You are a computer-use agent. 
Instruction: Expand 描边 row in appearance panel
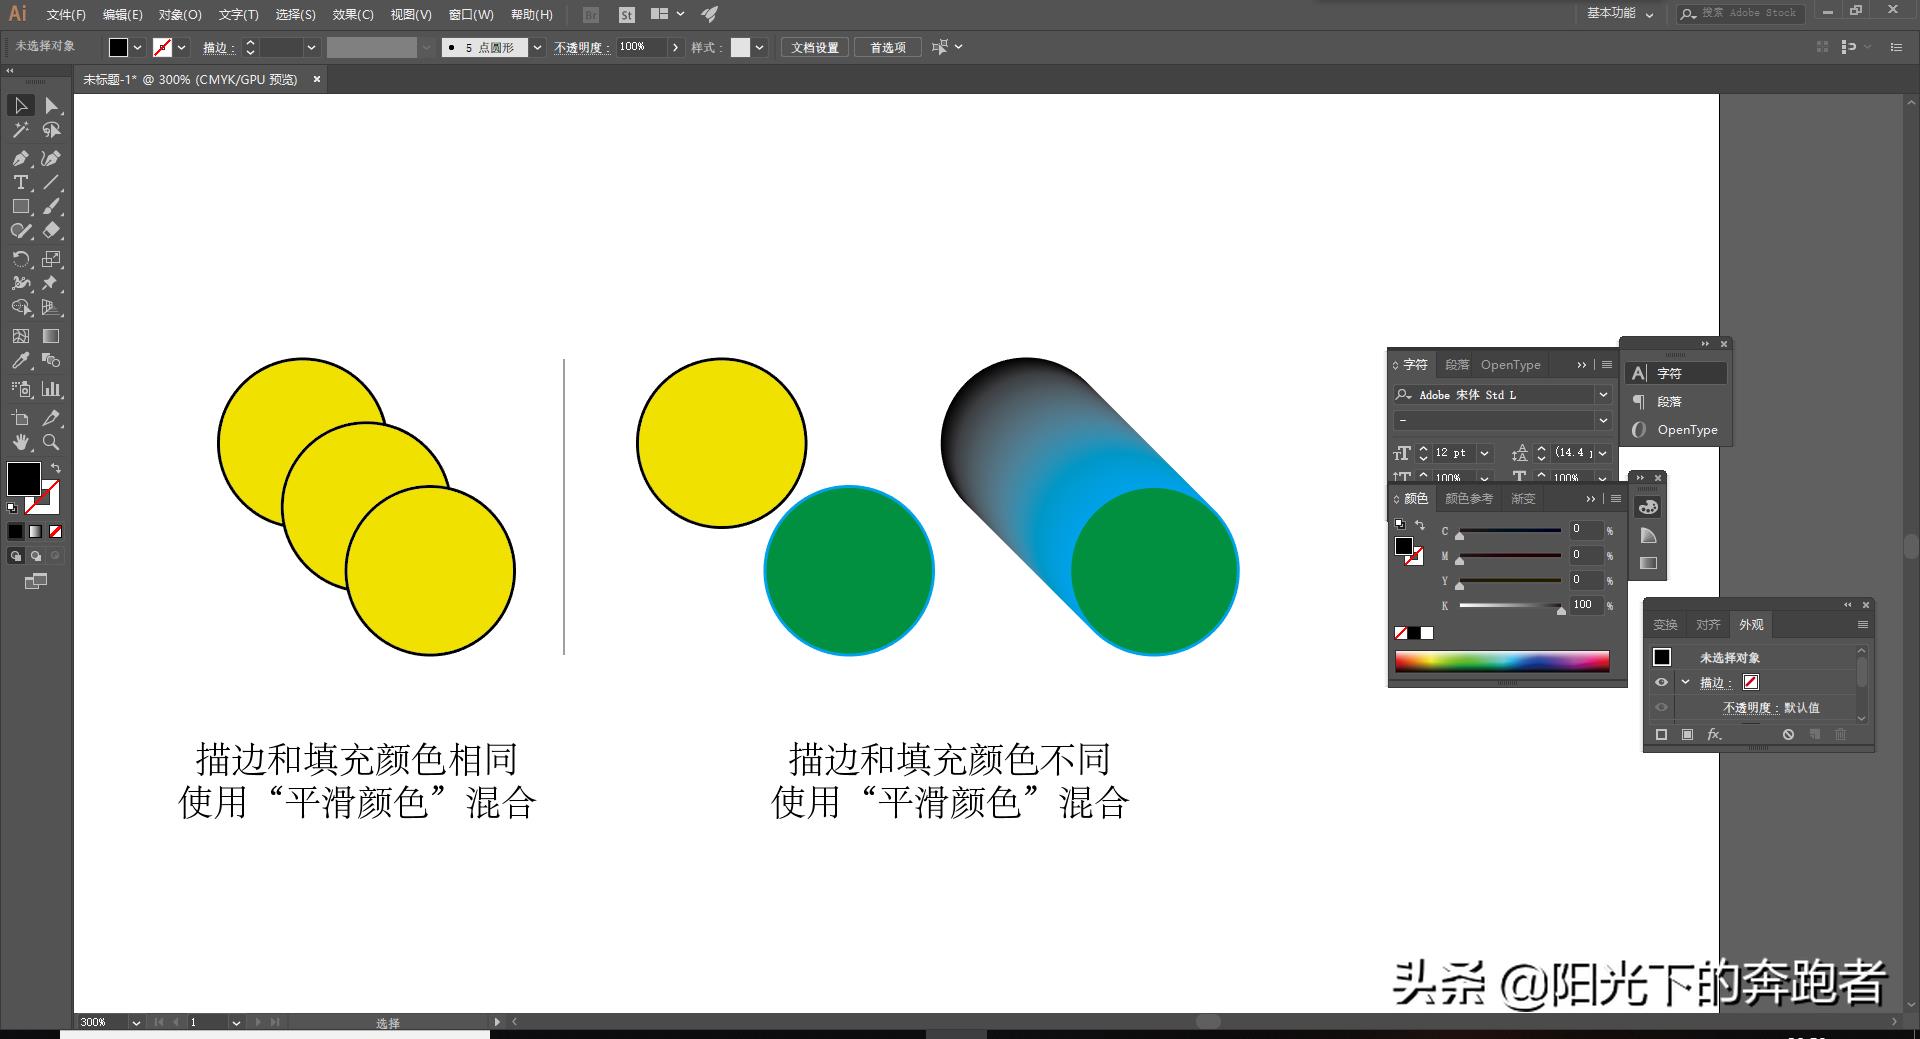pos(1686,682)
